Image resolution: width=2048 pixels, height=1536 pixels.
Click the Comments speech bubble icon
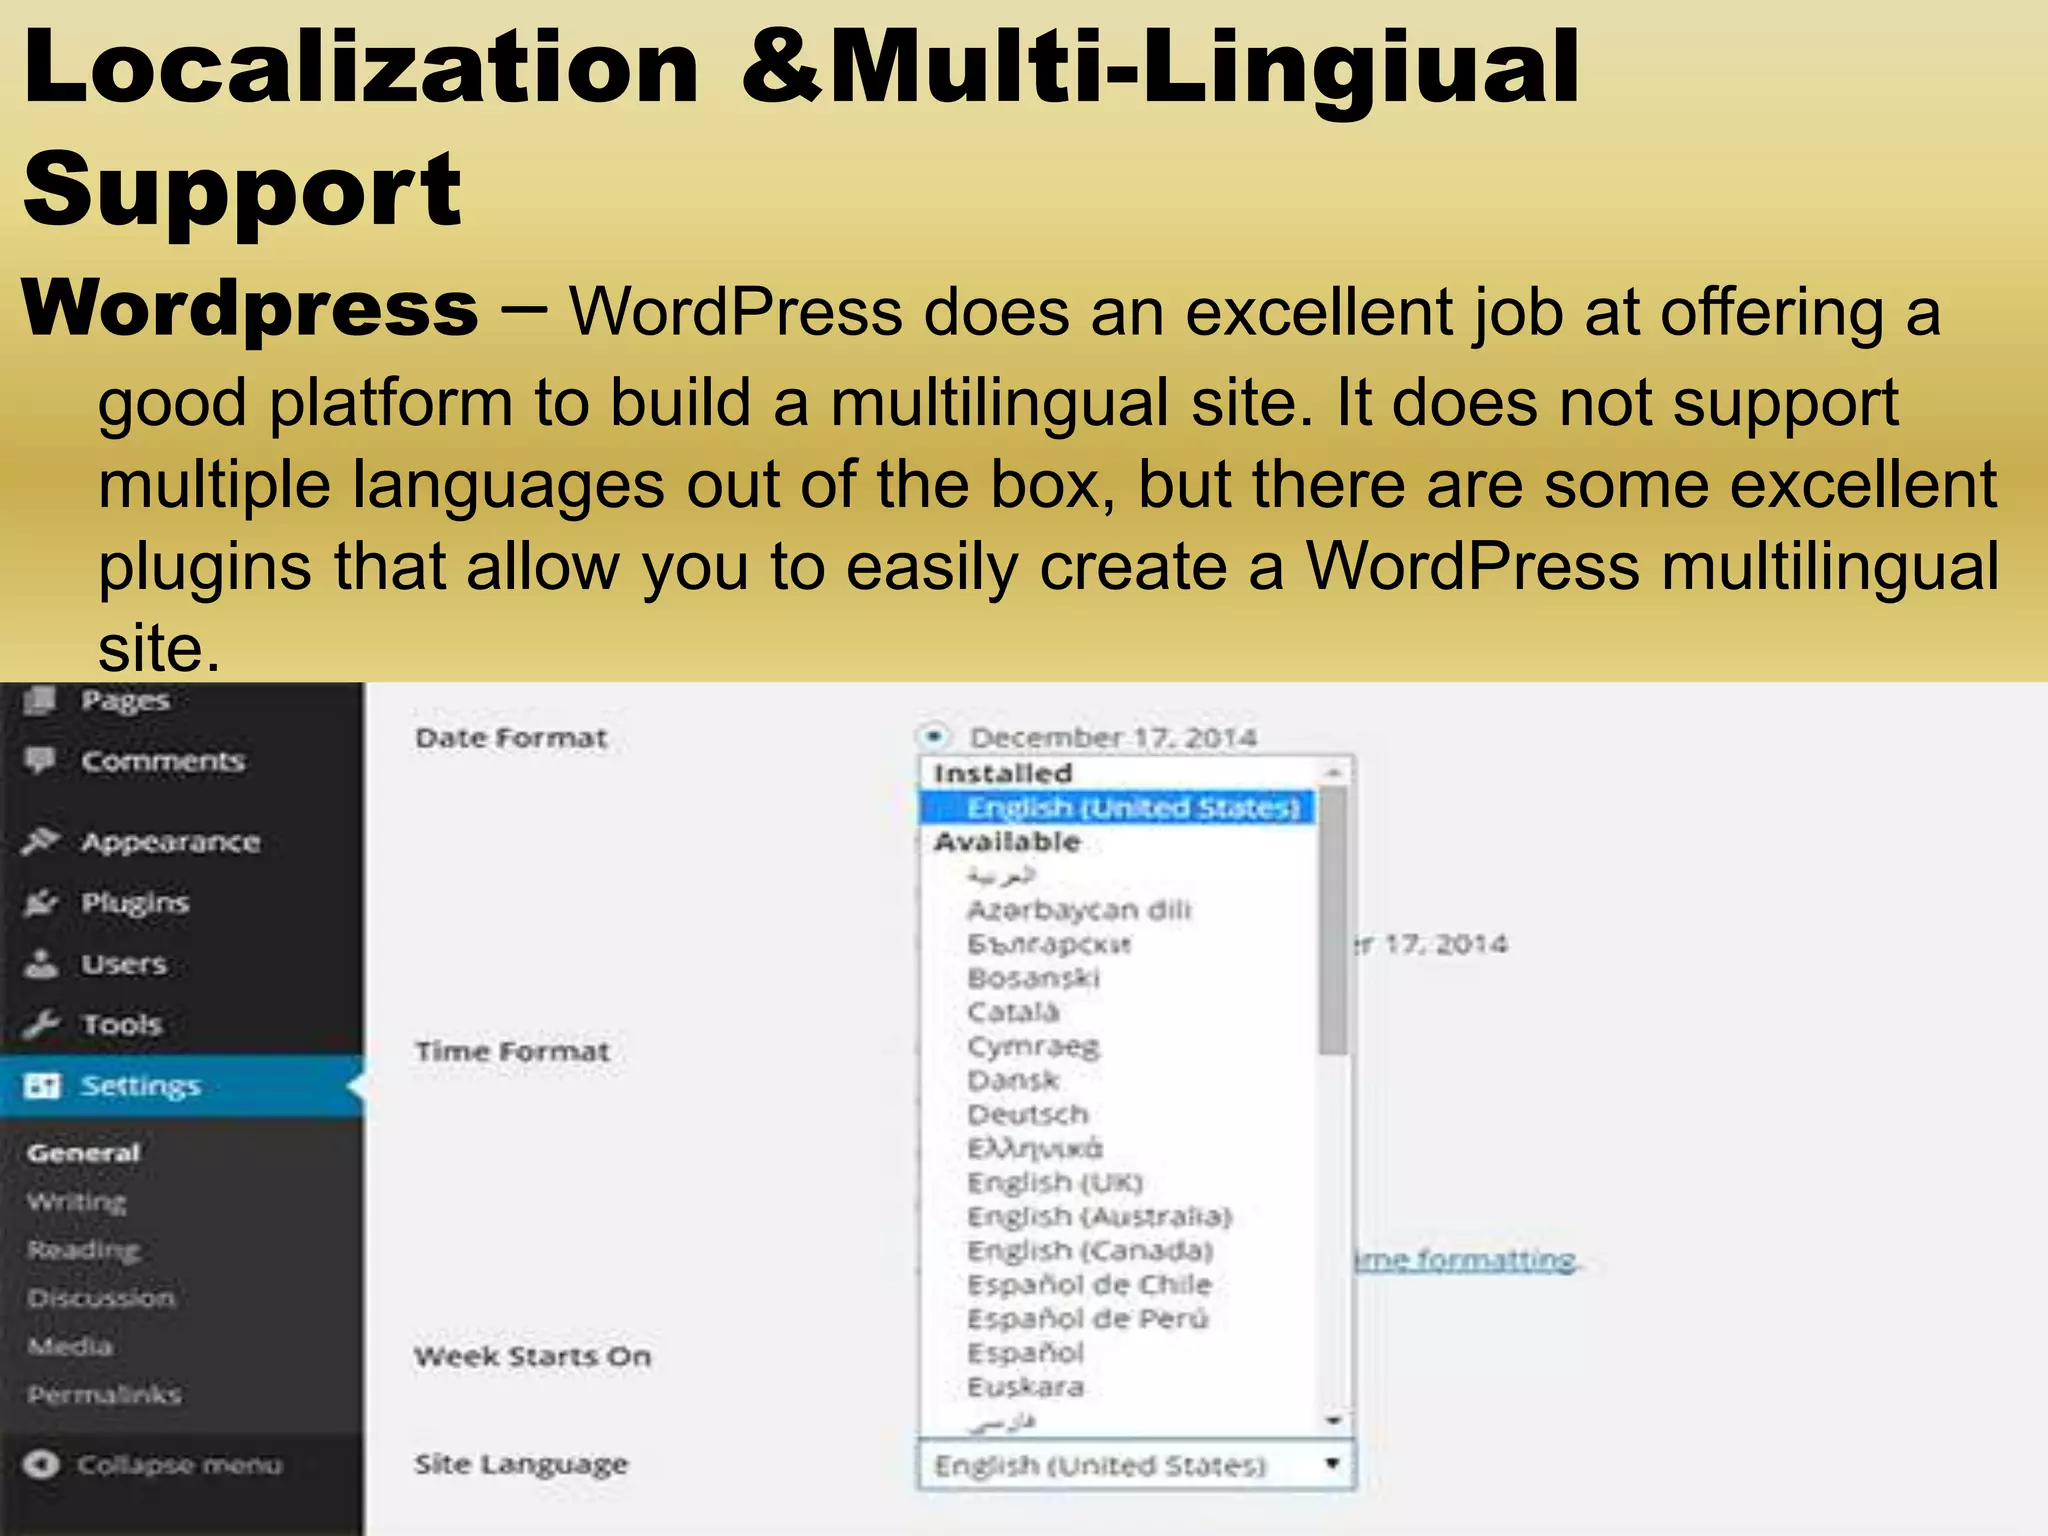(40, 761)
